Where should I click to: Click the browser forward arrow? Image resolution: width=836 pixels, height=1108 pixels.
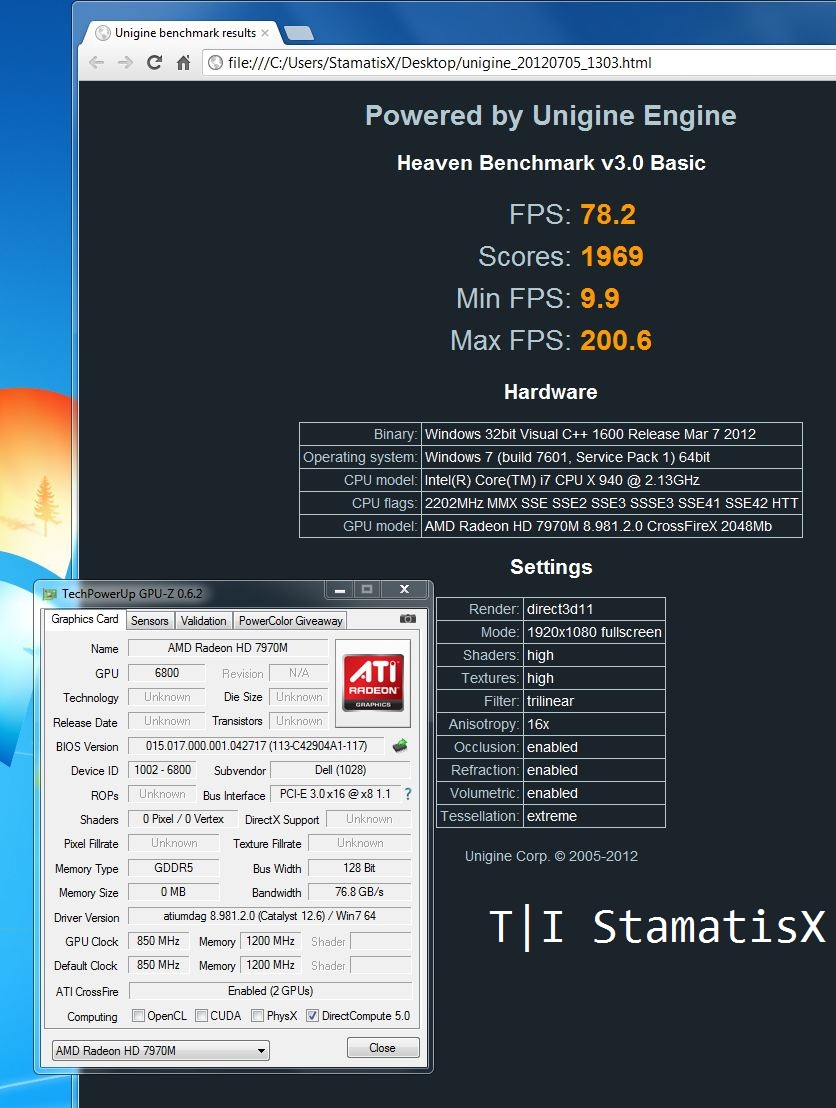coord(125,63)
